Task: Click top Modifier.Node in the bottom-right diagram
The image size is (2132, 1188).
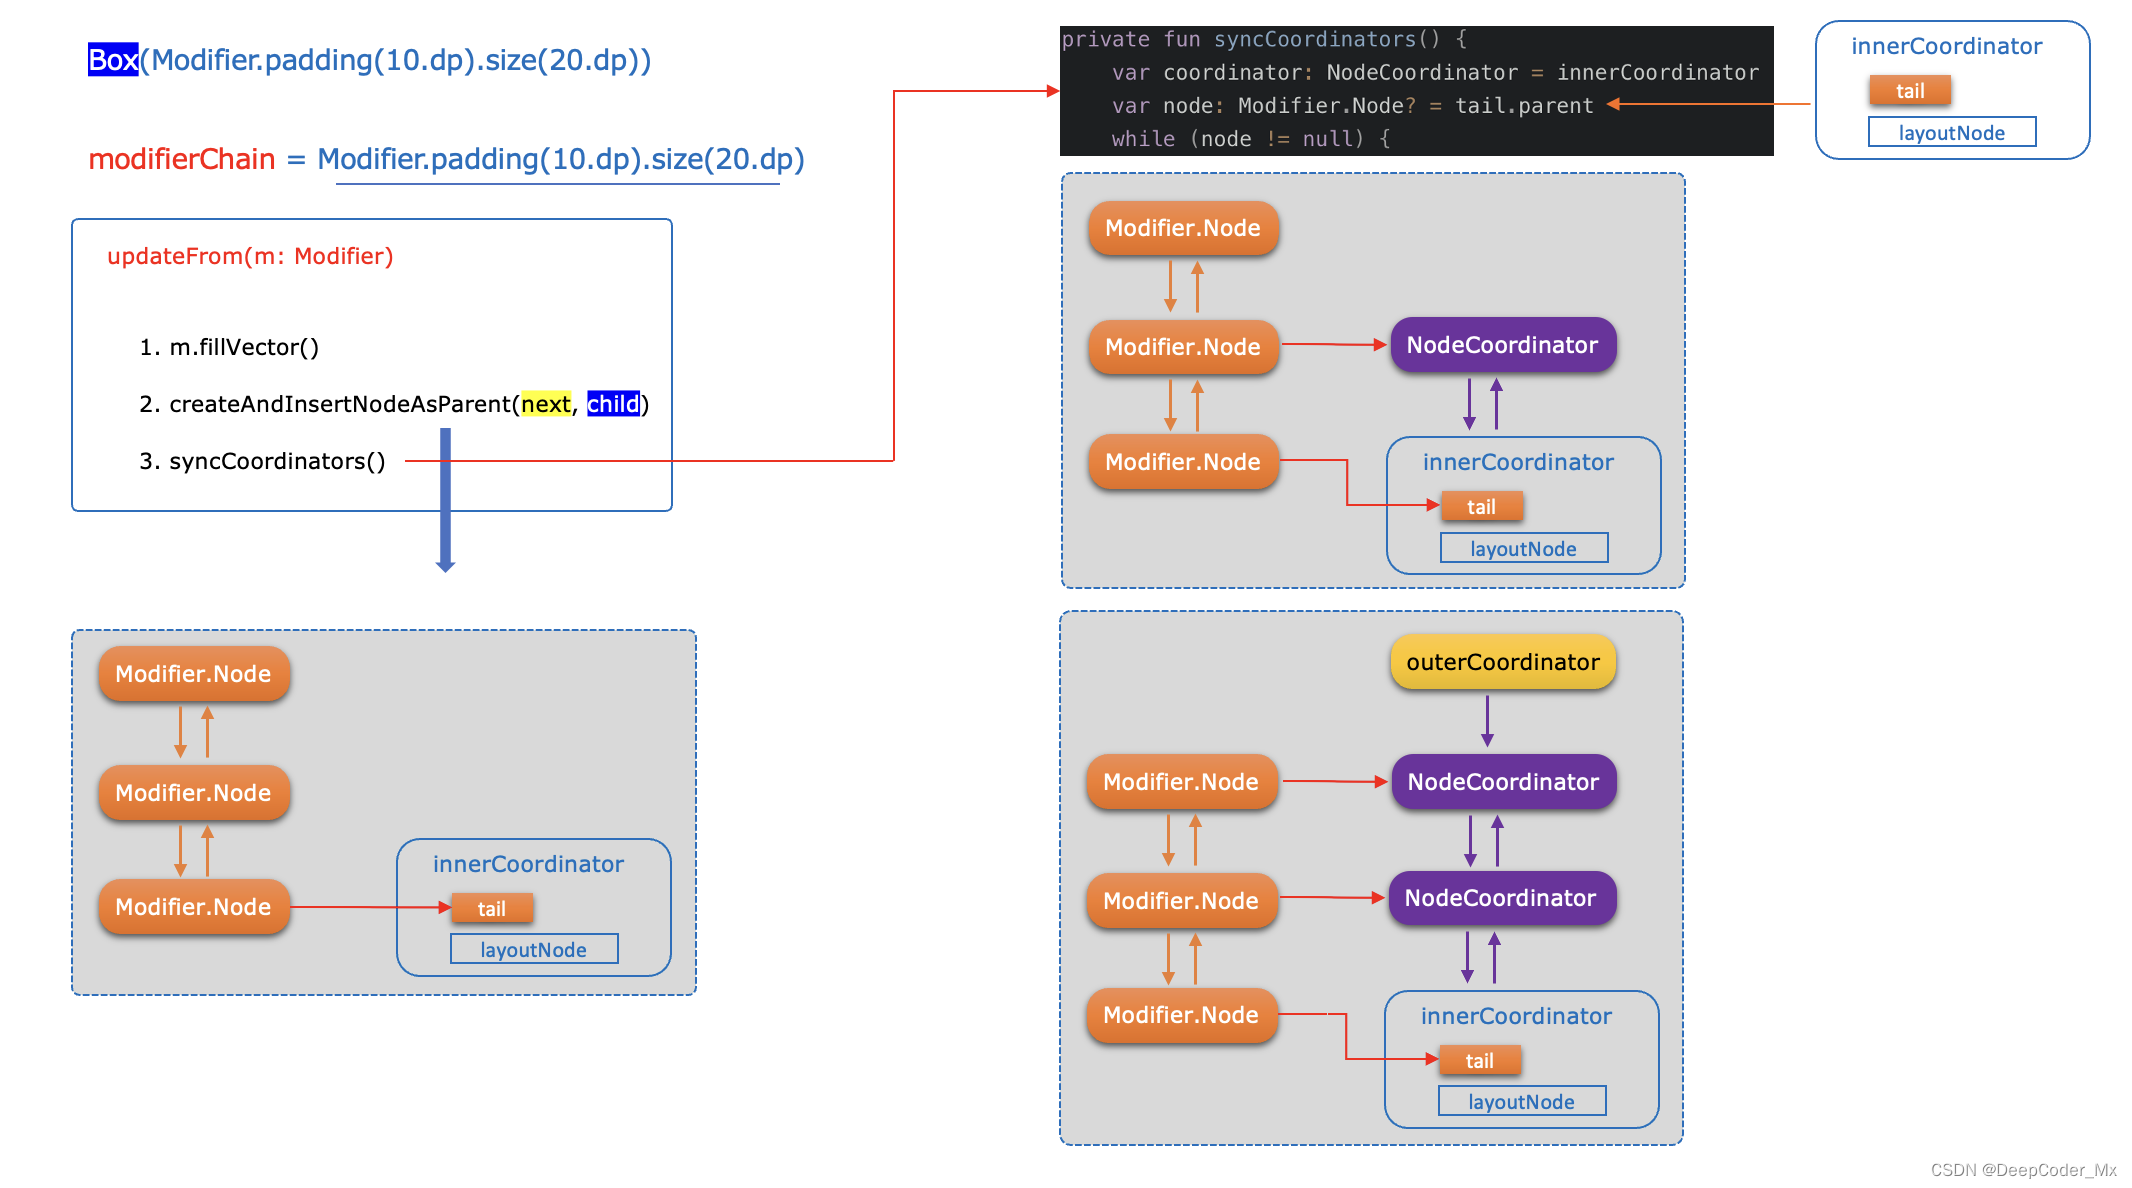Action: coord(1182,782)
